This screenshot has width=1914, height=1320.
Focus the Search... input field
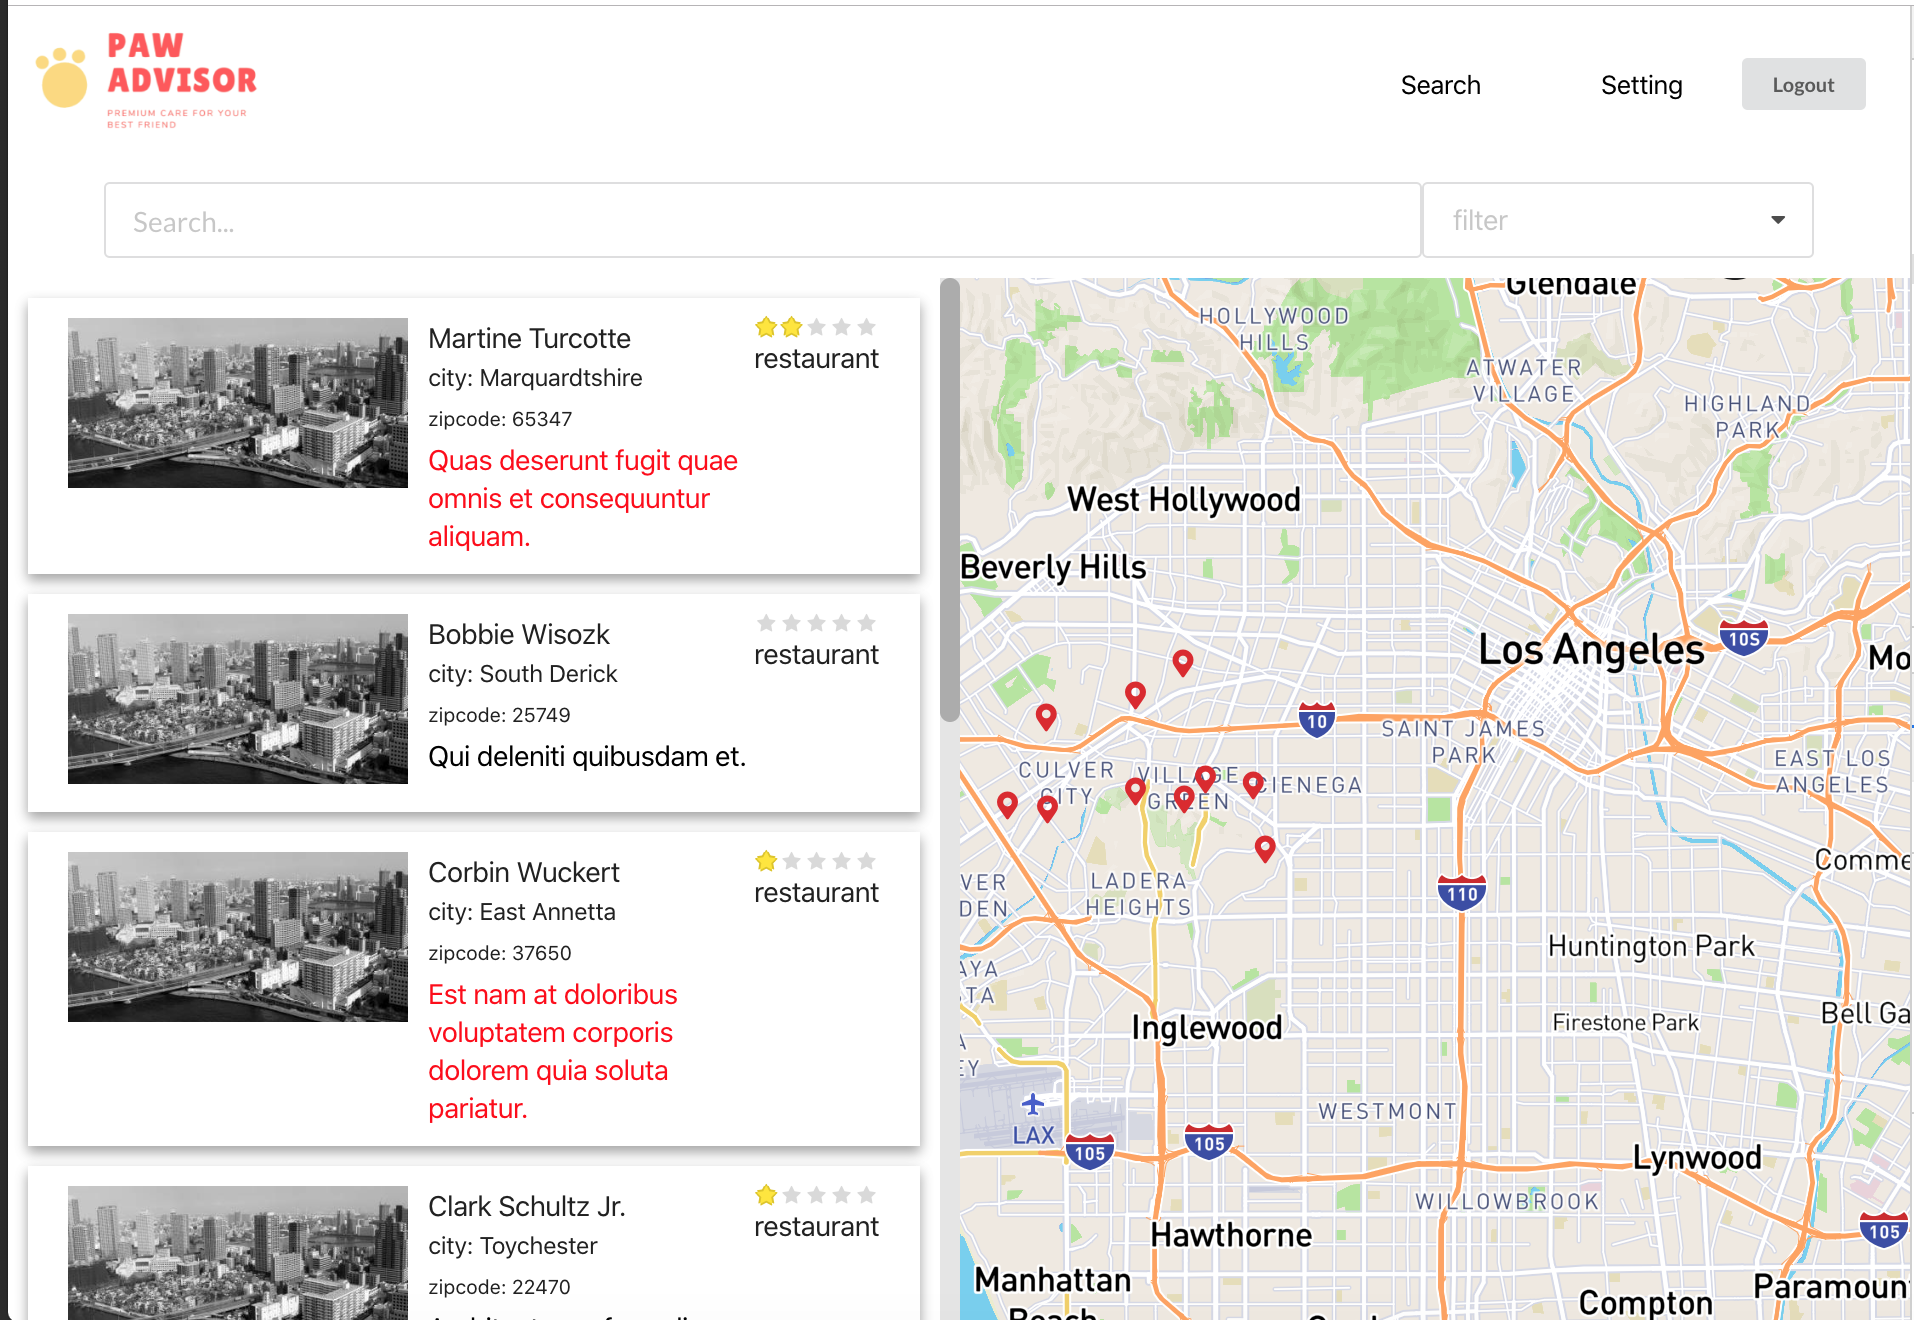click(x=763, y=220)
